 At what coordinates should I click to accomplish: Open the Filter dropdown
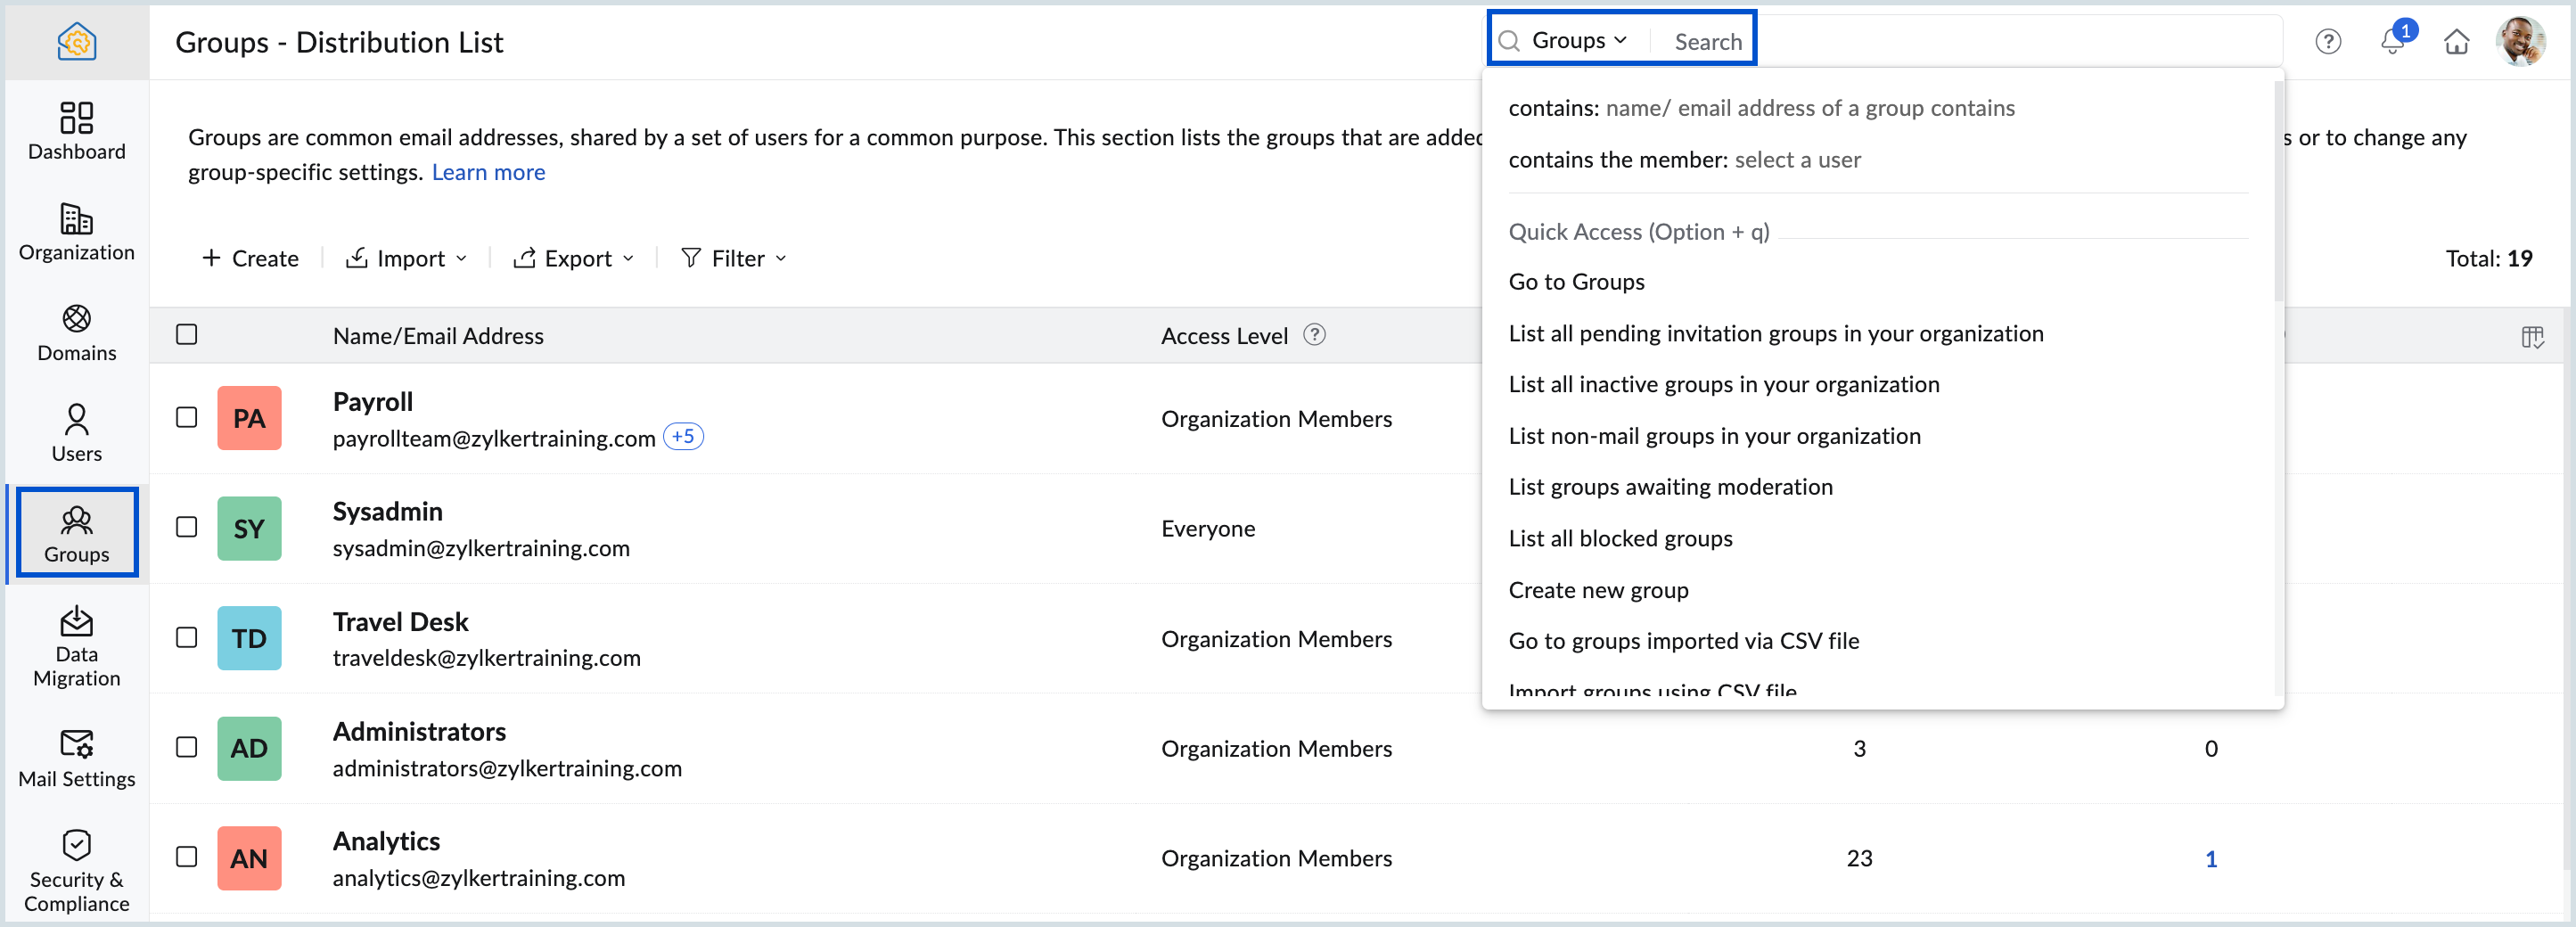pos(734,258)
